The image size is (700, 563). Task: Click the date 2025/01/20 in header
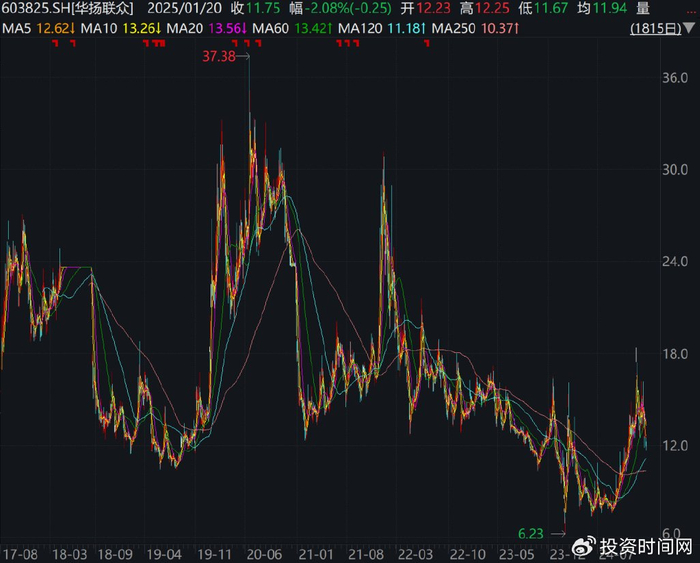point(184,8)
